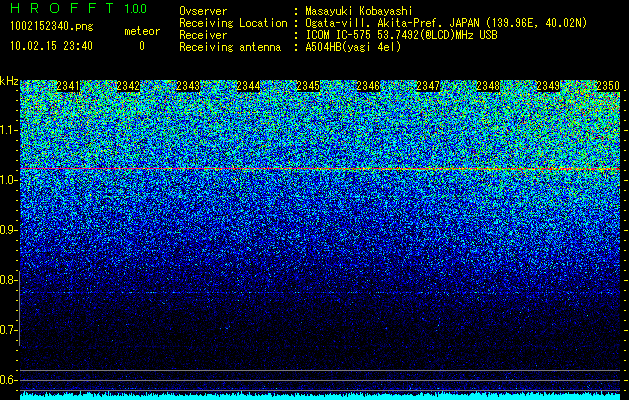Click the 1.0 kHz axis label
This screenshot has height=400, width=629.
pyautogui.click(x=8, y=181)
